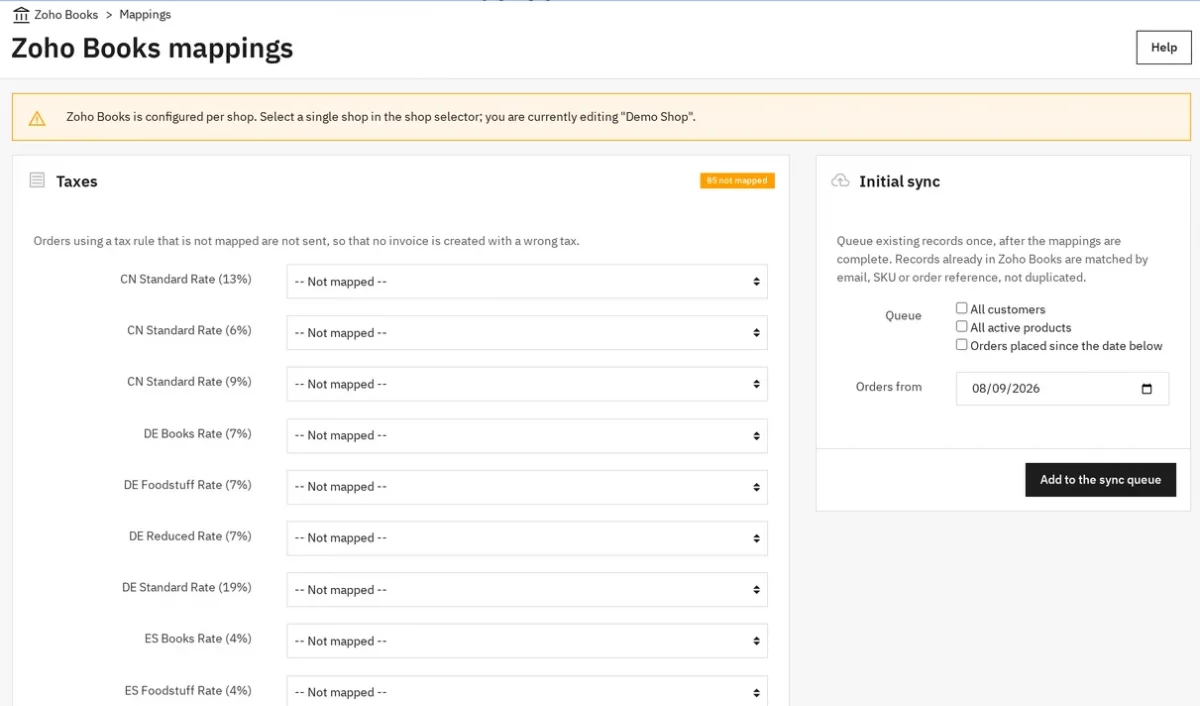The height and width of the screenshot is (706, 1200).
Task: Click the 85 not mapped badge
Action: point(737,181)
